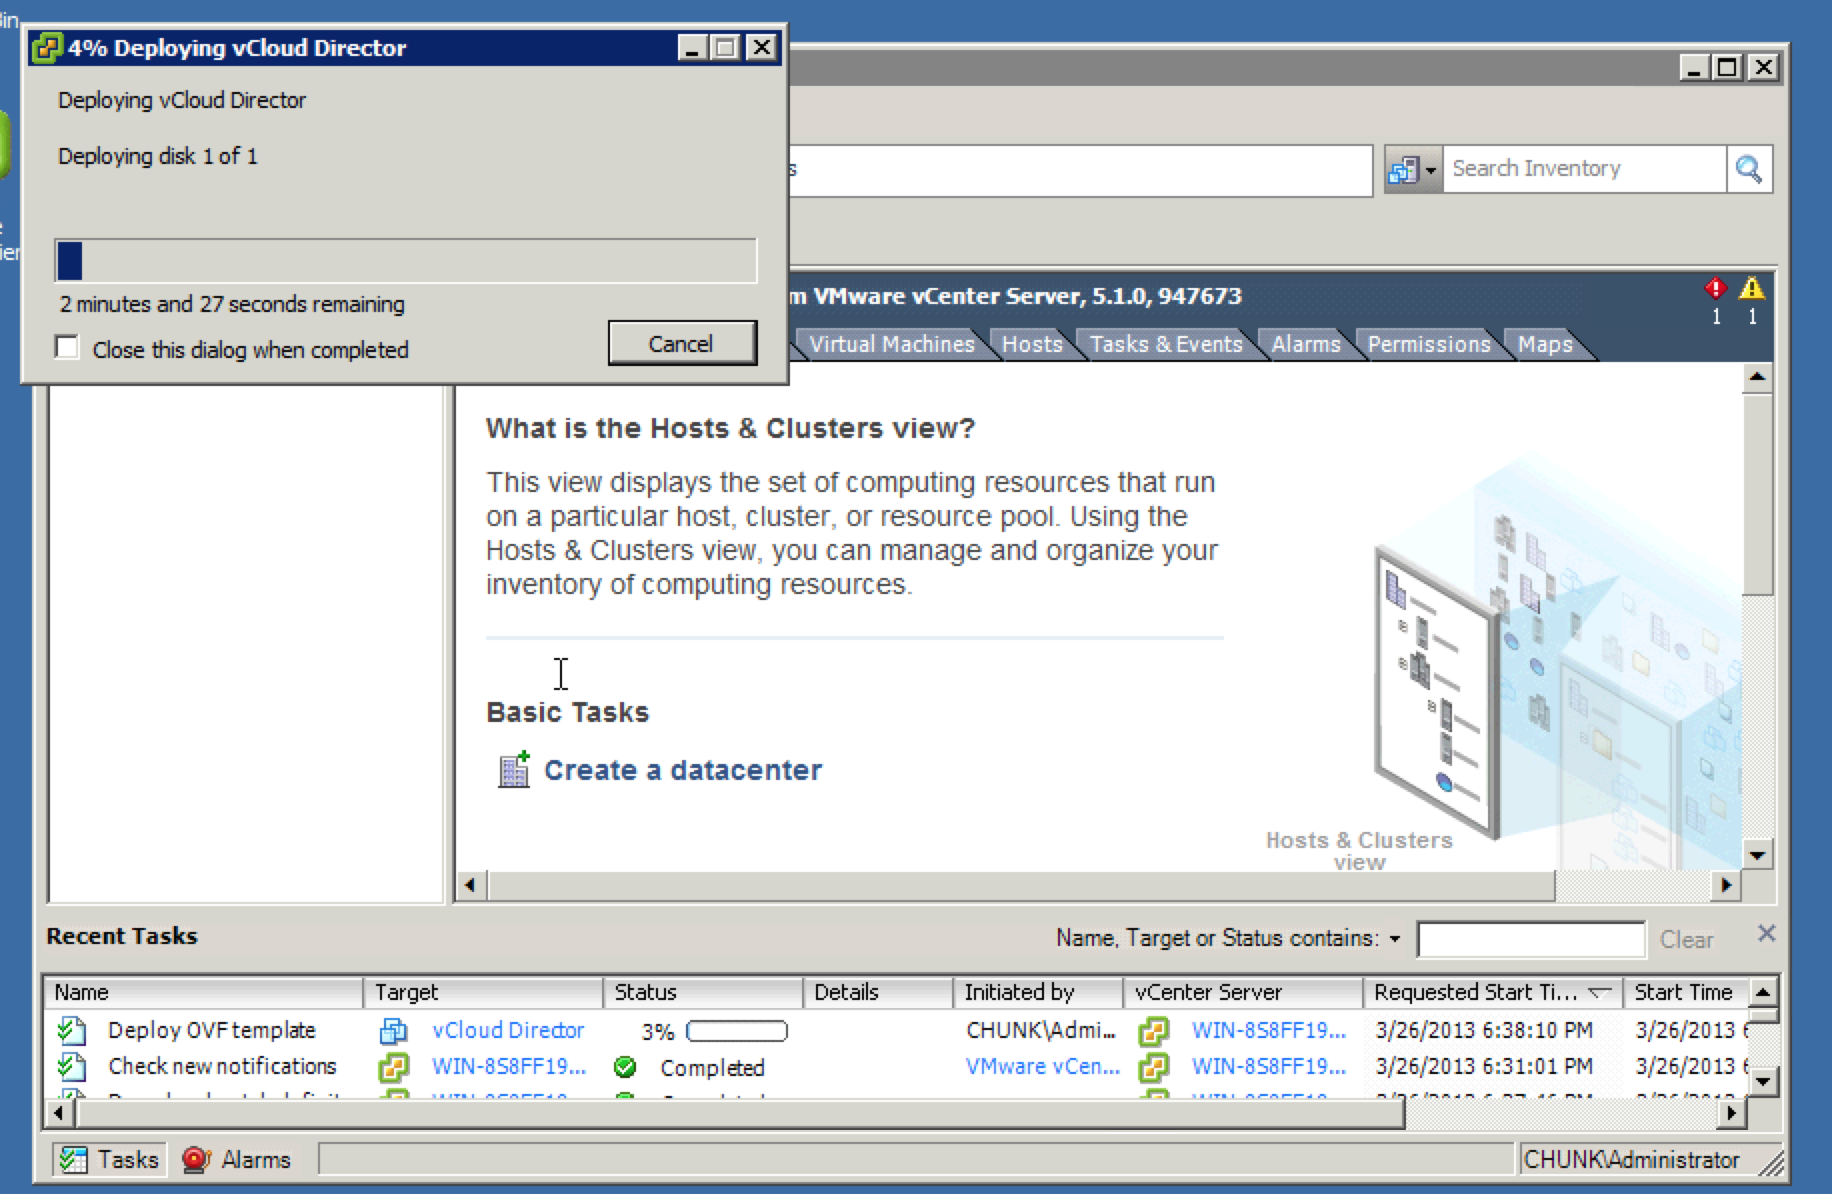Enable Close this dialog when completed
The height and width of the screenshot is (1194, 1832).
67,348
